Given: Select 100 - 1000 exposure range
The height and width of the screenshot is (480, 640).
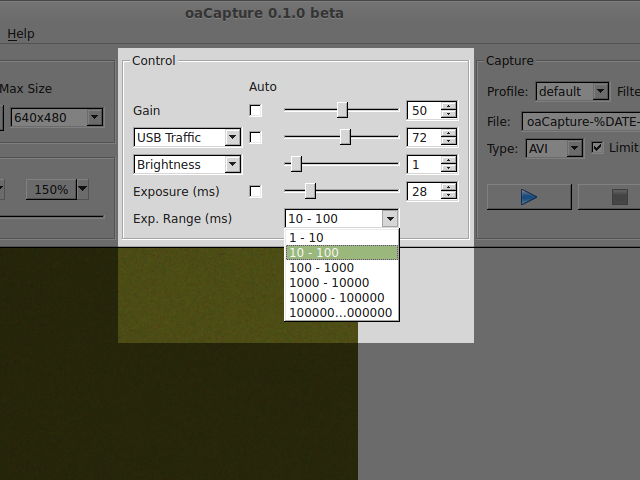Looking at the screenshot, I should coord(342,268).
